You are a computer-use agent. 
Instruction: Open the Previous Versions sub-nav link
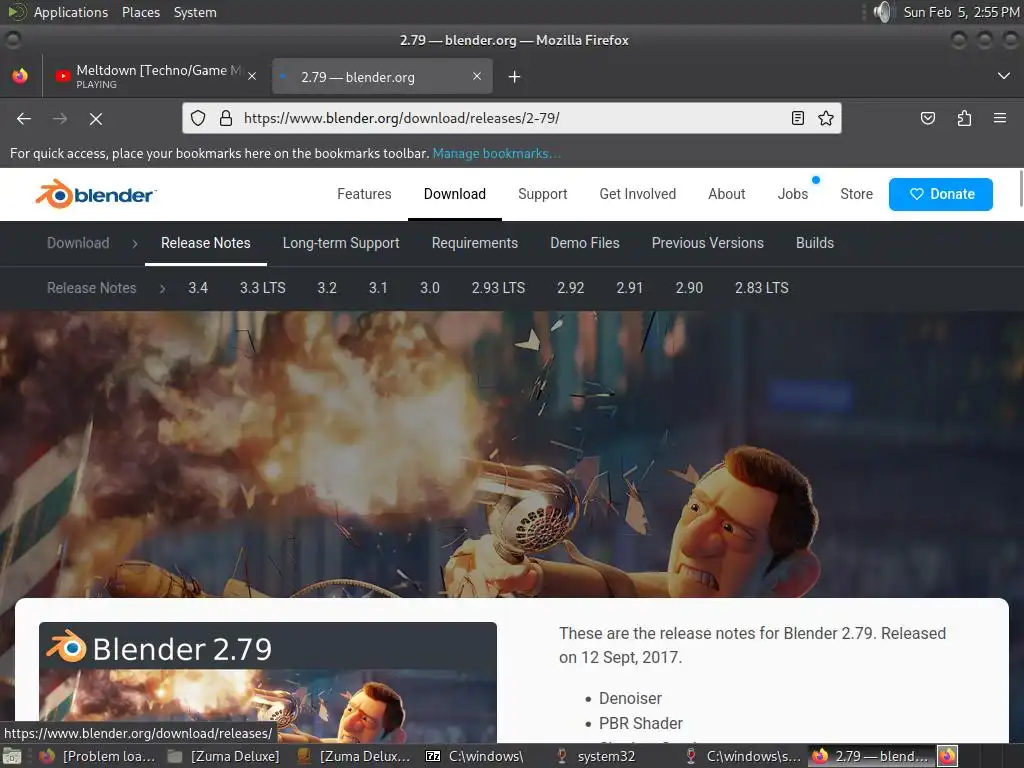[x=707, y=243]
